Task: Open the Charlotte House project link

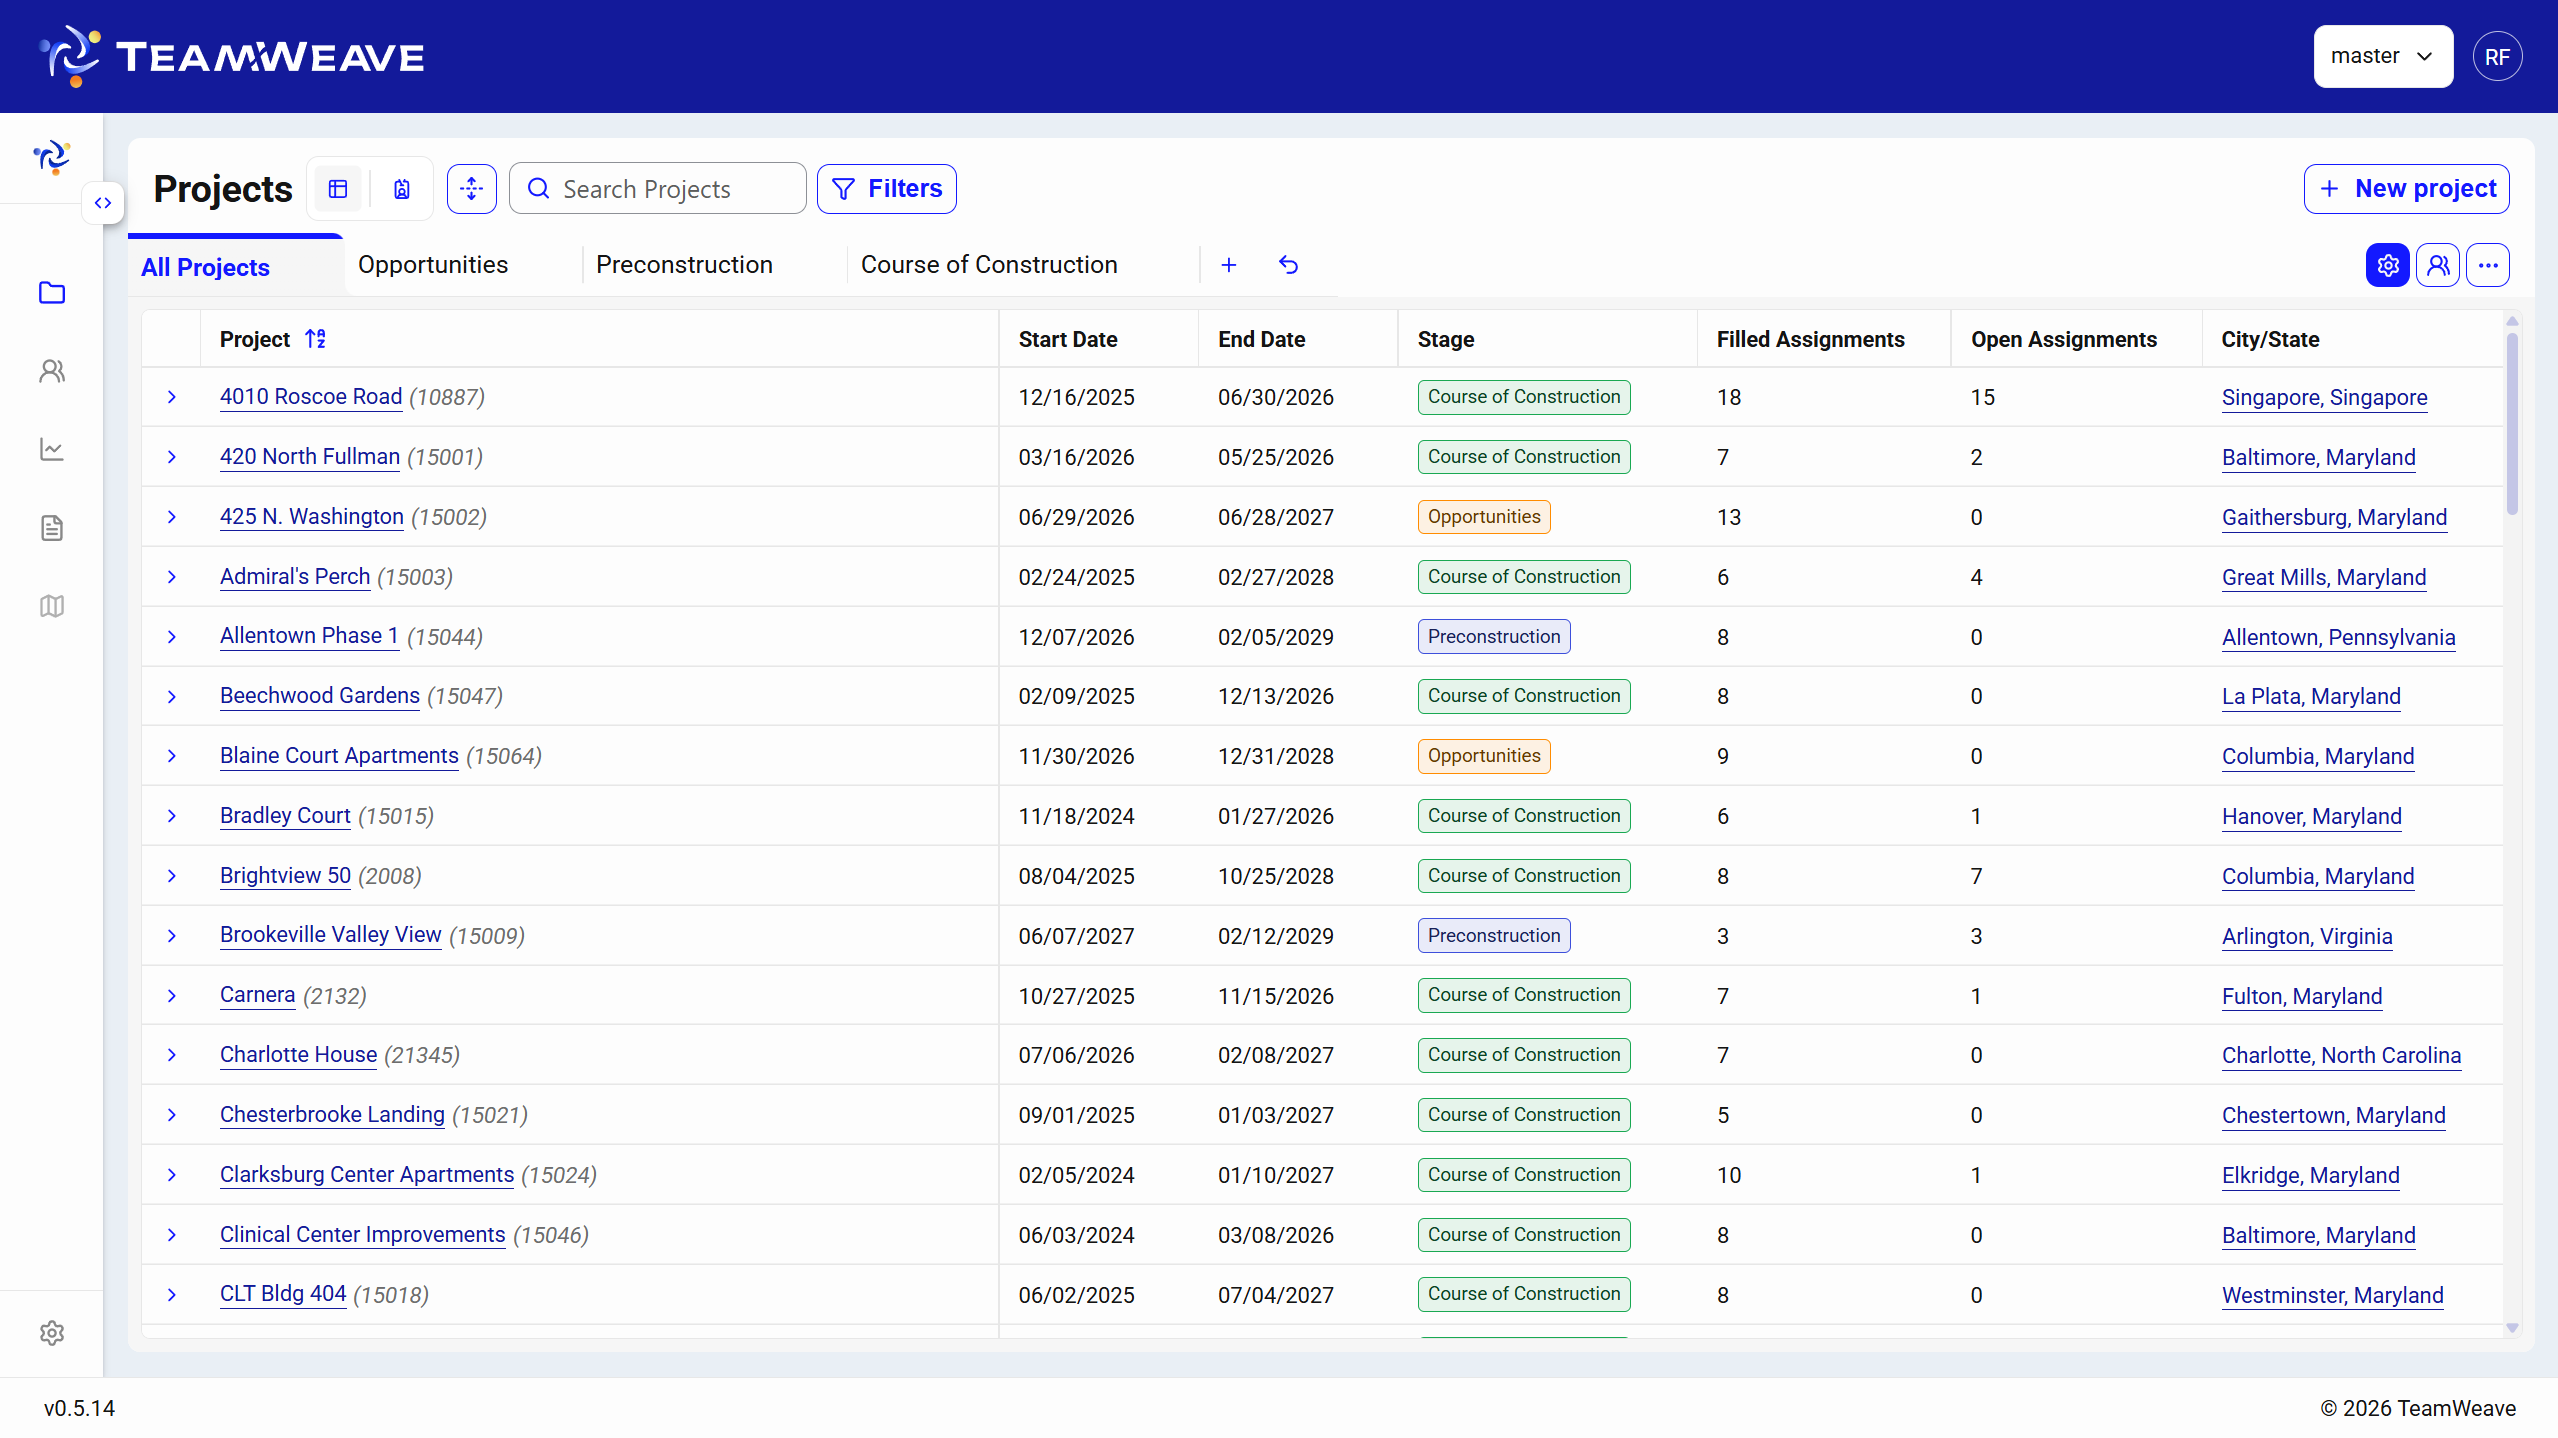Action: click(299, 1055)
